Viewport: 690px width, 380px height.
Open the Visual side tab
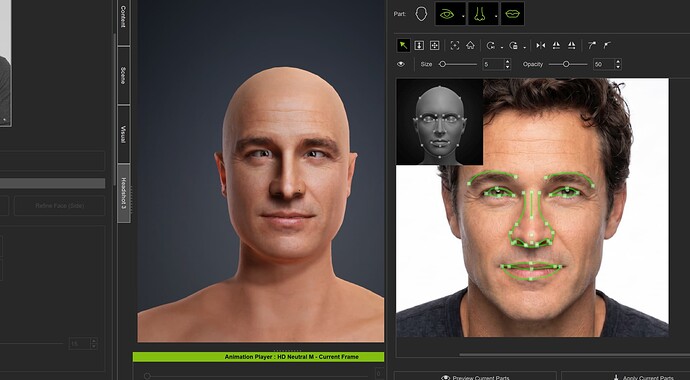[124, 134]
